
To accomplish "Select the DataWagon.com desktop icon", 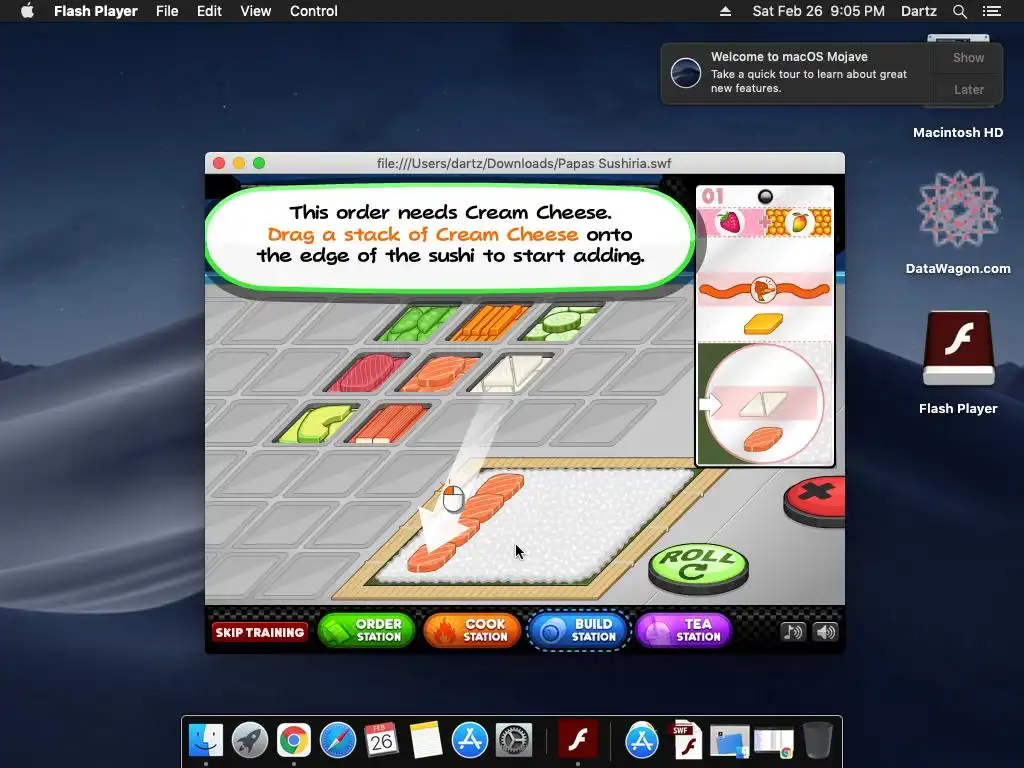I will point(958,222).
